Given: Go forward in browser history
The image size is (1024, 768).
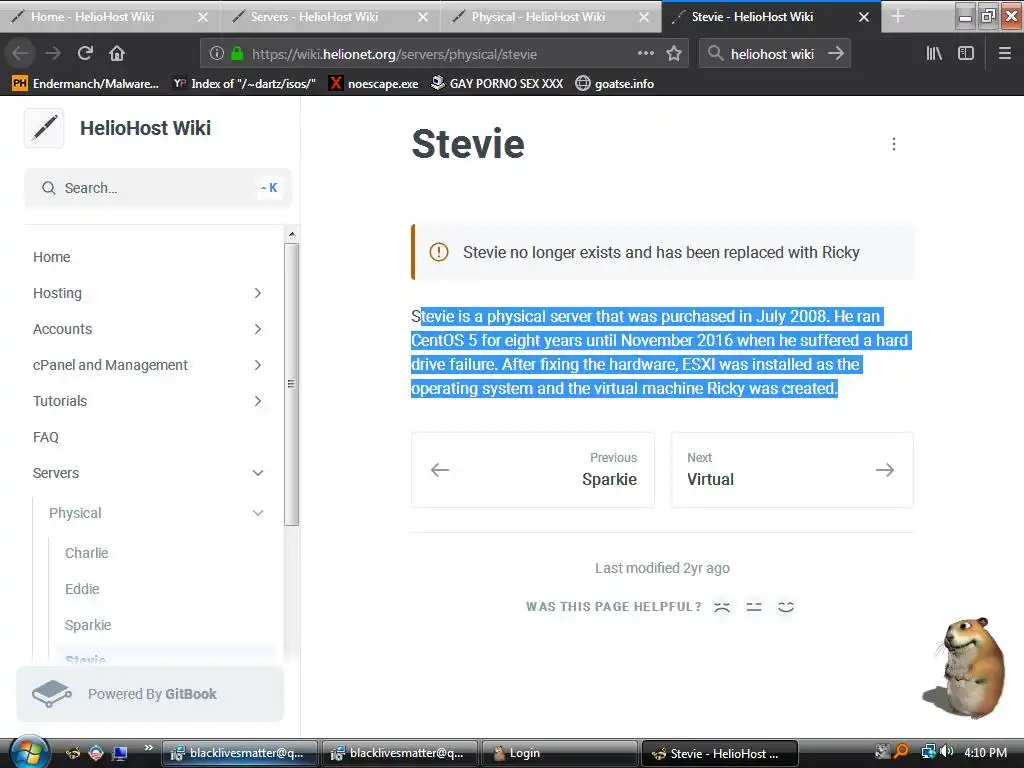Looking at the screenshot, I should click(53, 54).
